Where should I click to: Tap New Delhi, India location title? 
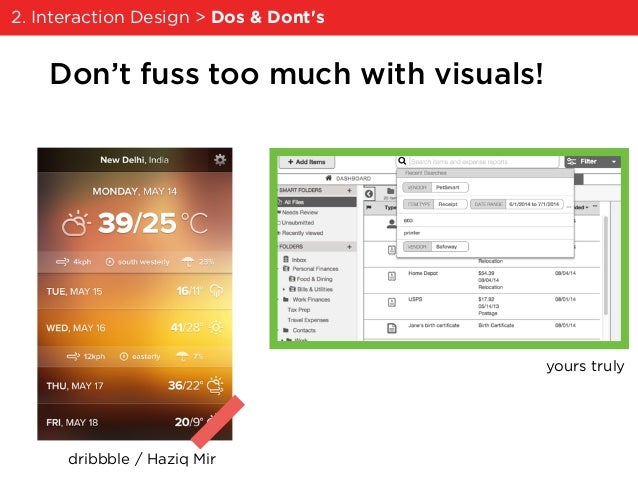tap(134, 160)
